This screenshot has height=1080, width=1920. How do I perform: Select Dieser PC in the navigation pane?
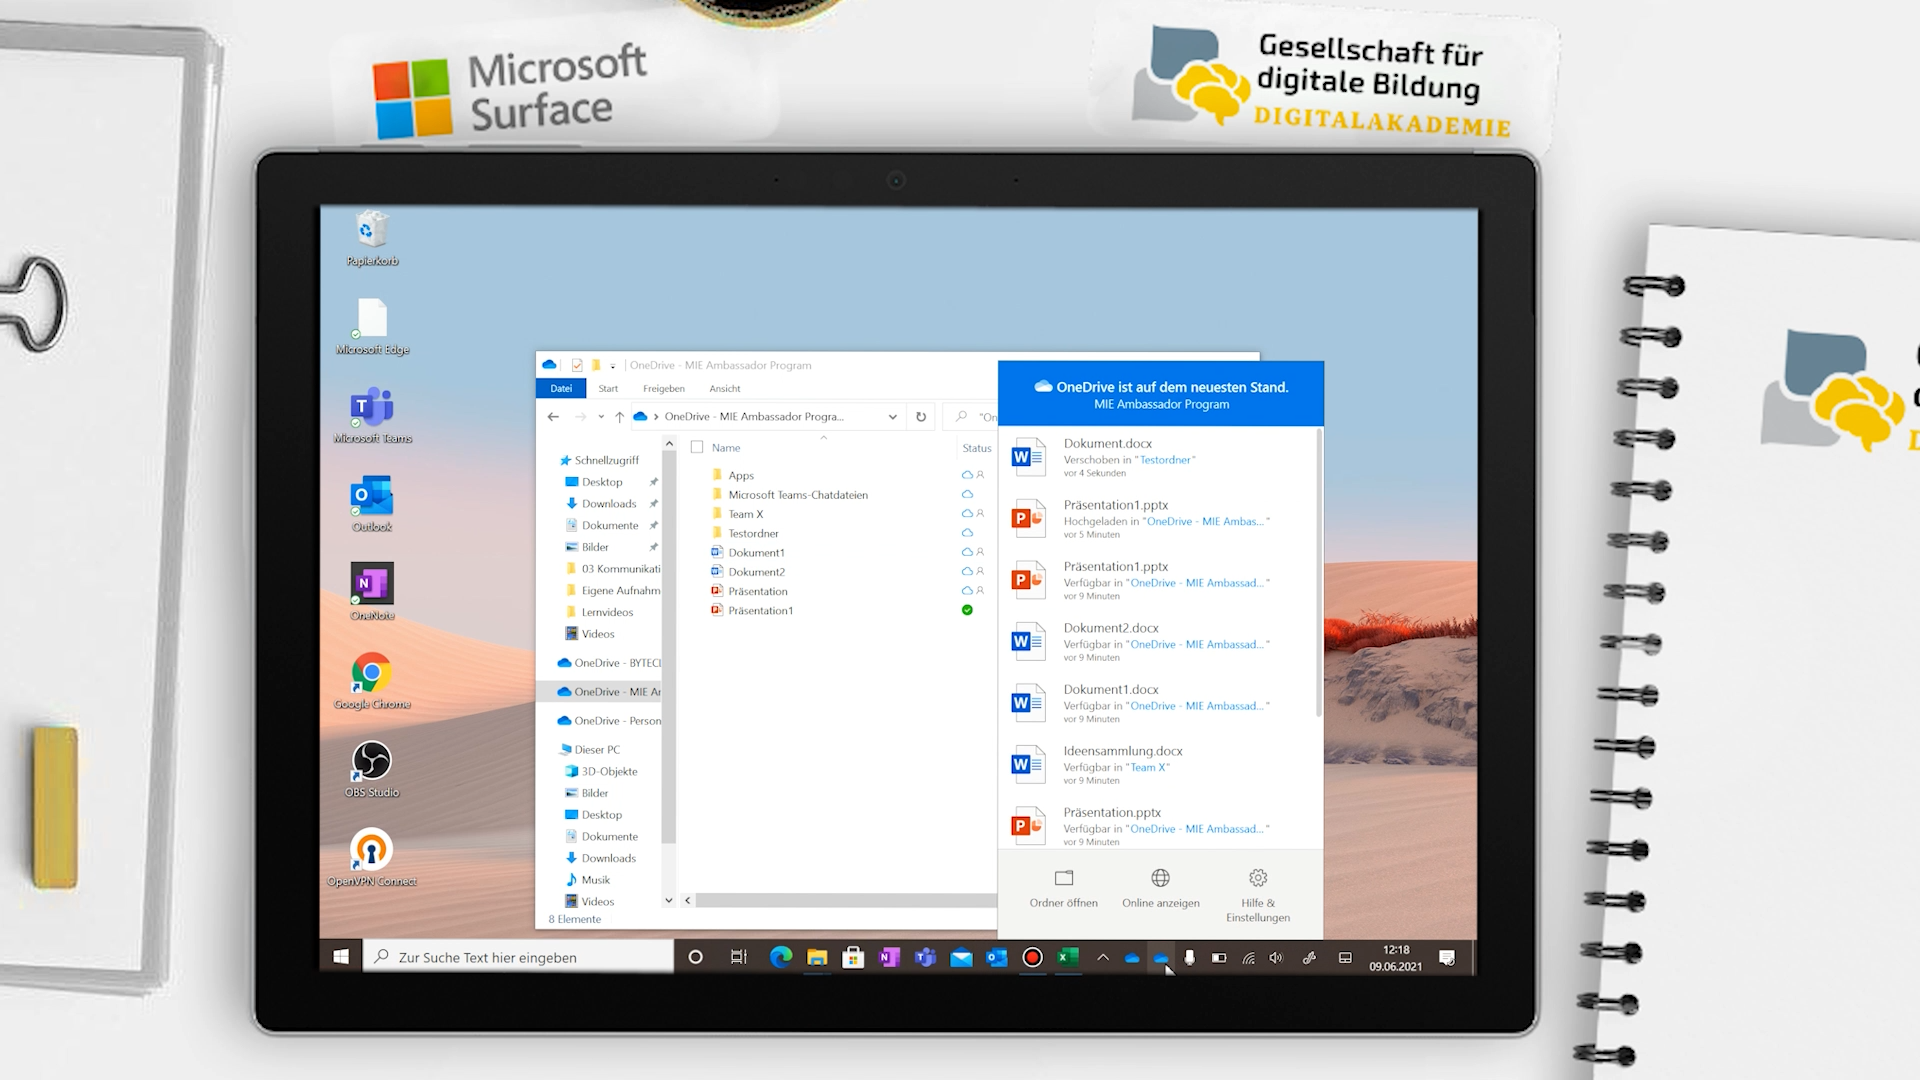pyautogui.click(x=597, y=749)
